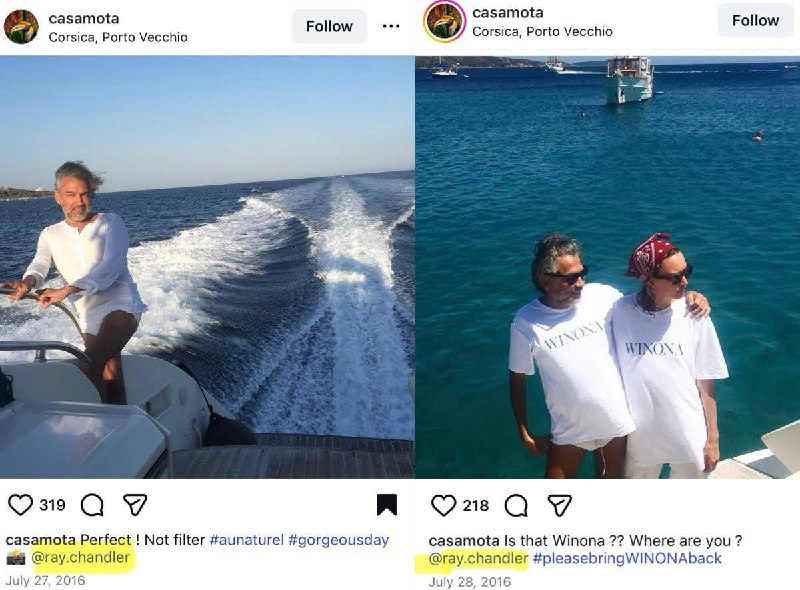Open casamota avatar on left post
The width and height of the screenshot is (800, 590).
(x=21, y=27)
